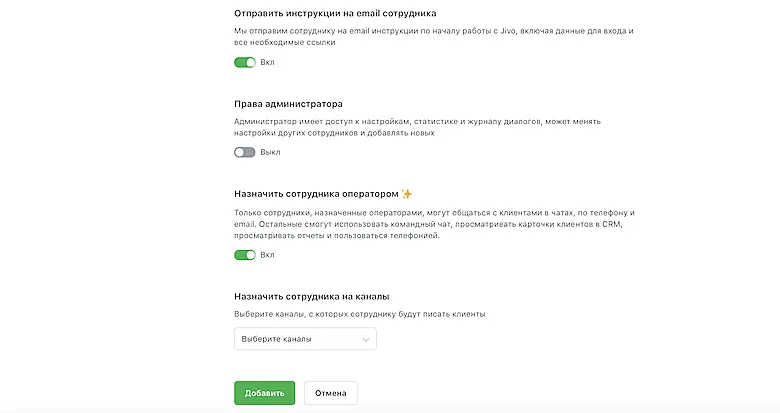Click the "Вкл" label under operator assignment
Screen dimensions: 780x413
[x=267, y=255]
